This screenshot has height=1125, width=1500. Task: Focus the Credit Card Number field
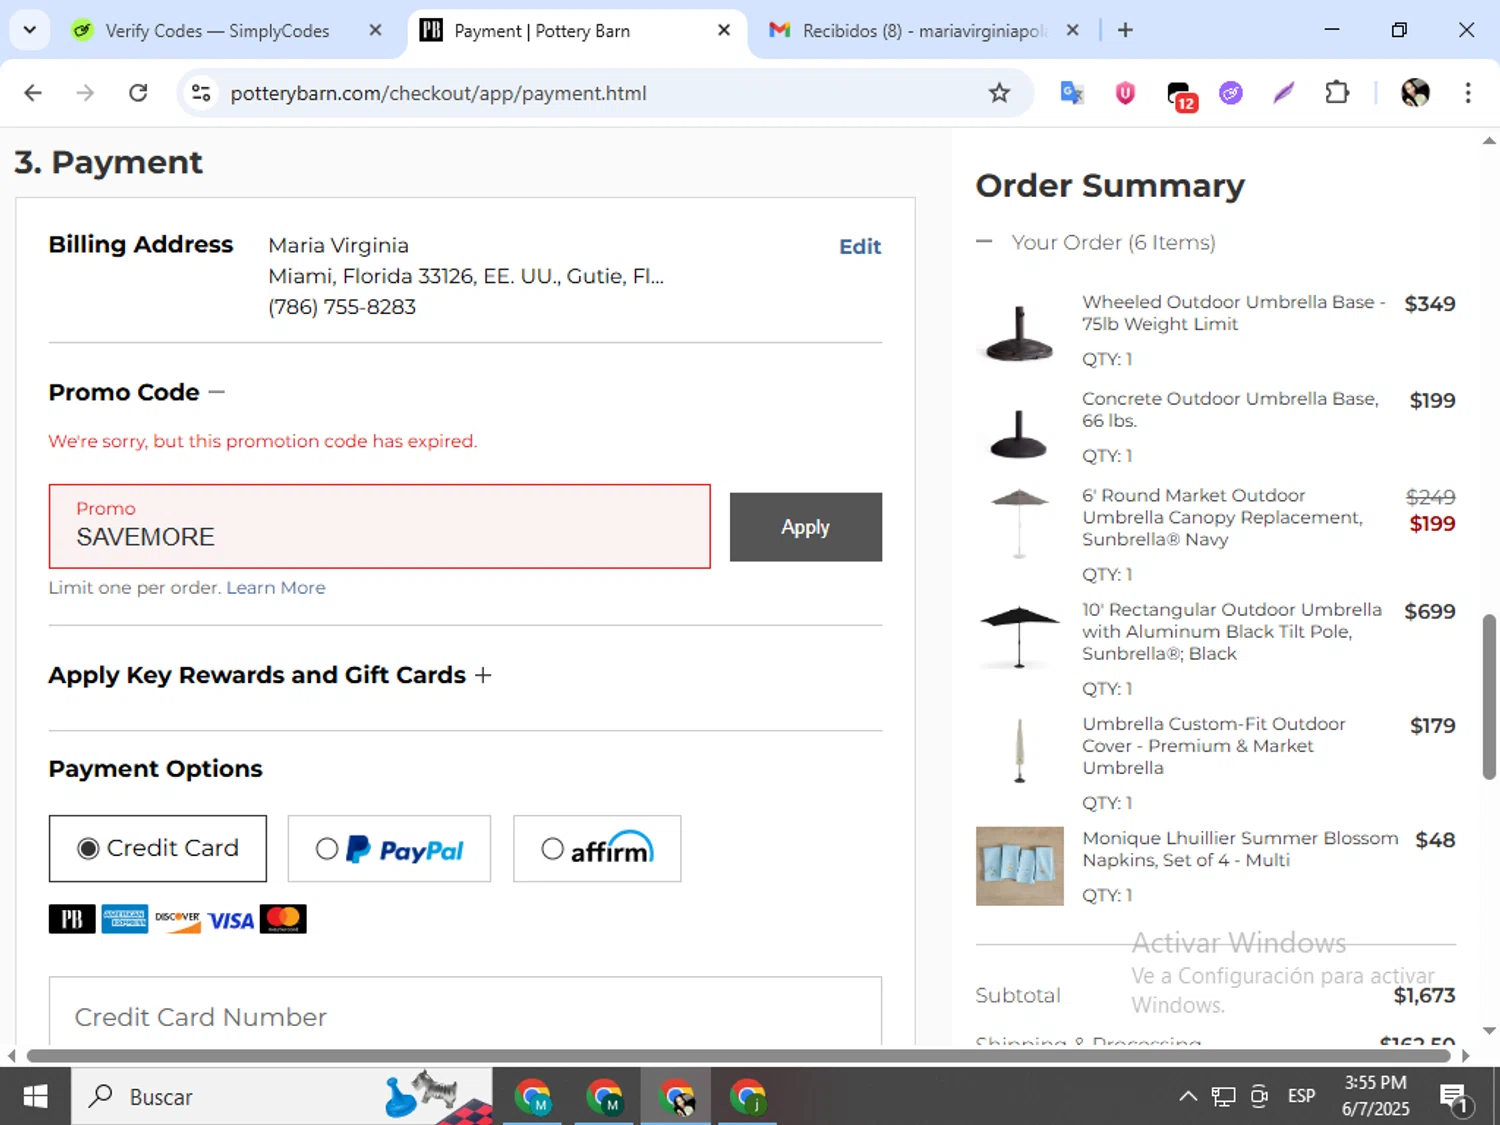pyautogui.click(x=465, y=1012)
